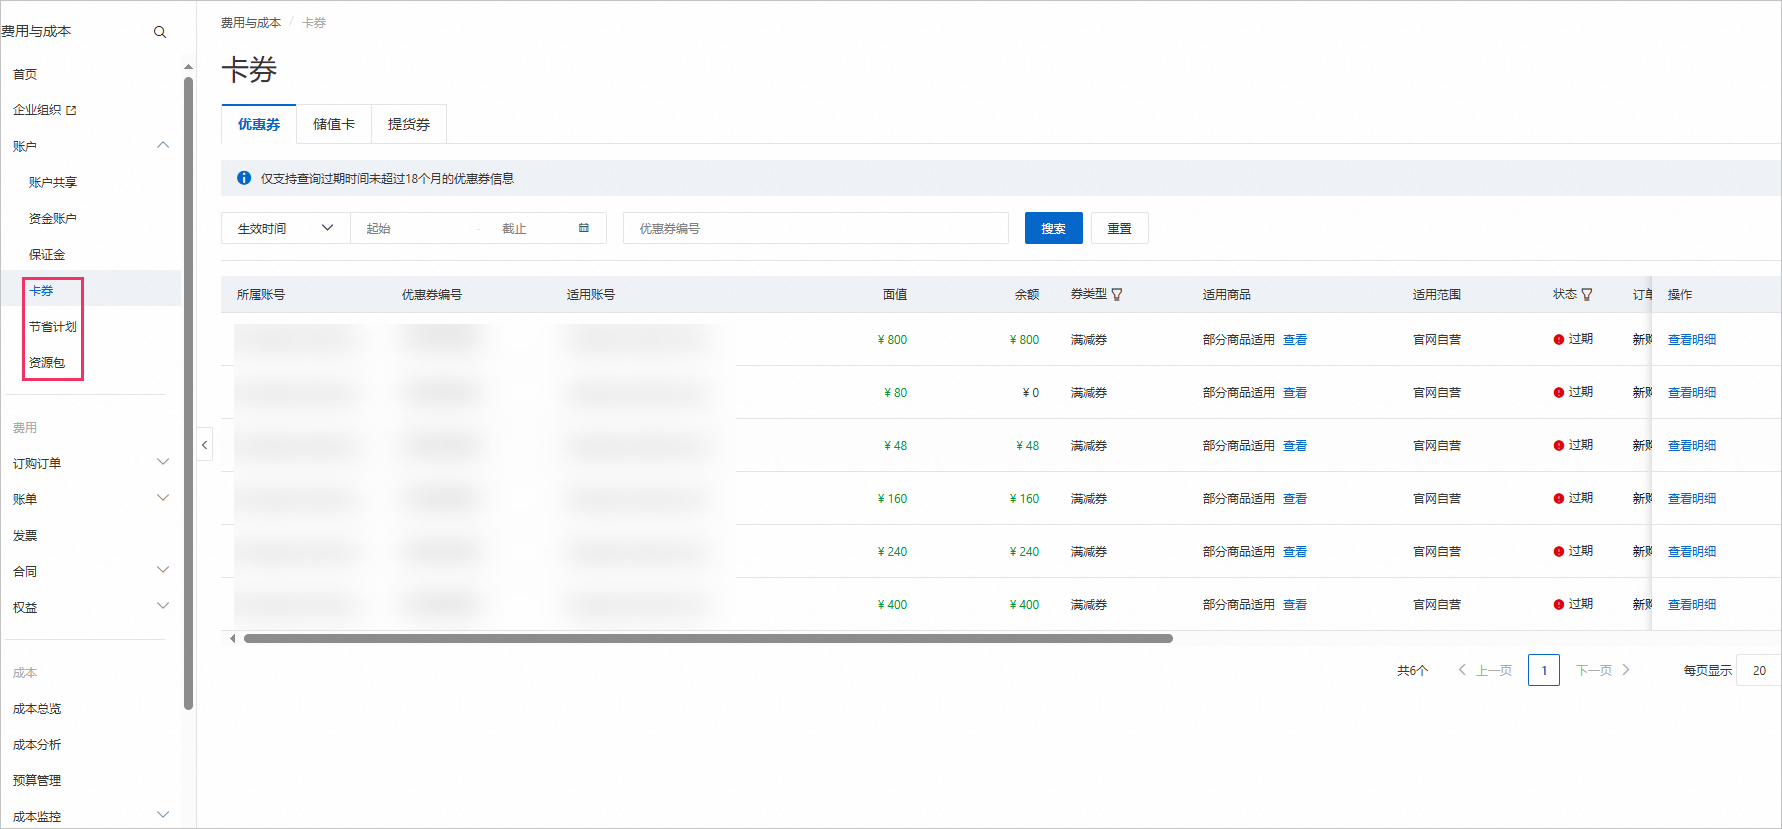Open 发票 in the sidebar
Image resolution: width=1782 pixels, height=829 pixels.
(x=25, y=535)
